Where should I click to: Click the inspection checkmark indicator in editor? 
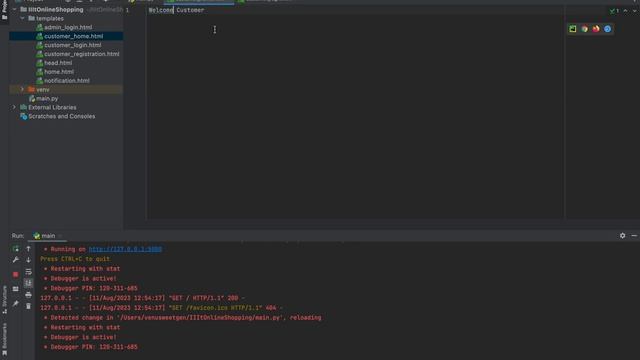click(614, 11)
